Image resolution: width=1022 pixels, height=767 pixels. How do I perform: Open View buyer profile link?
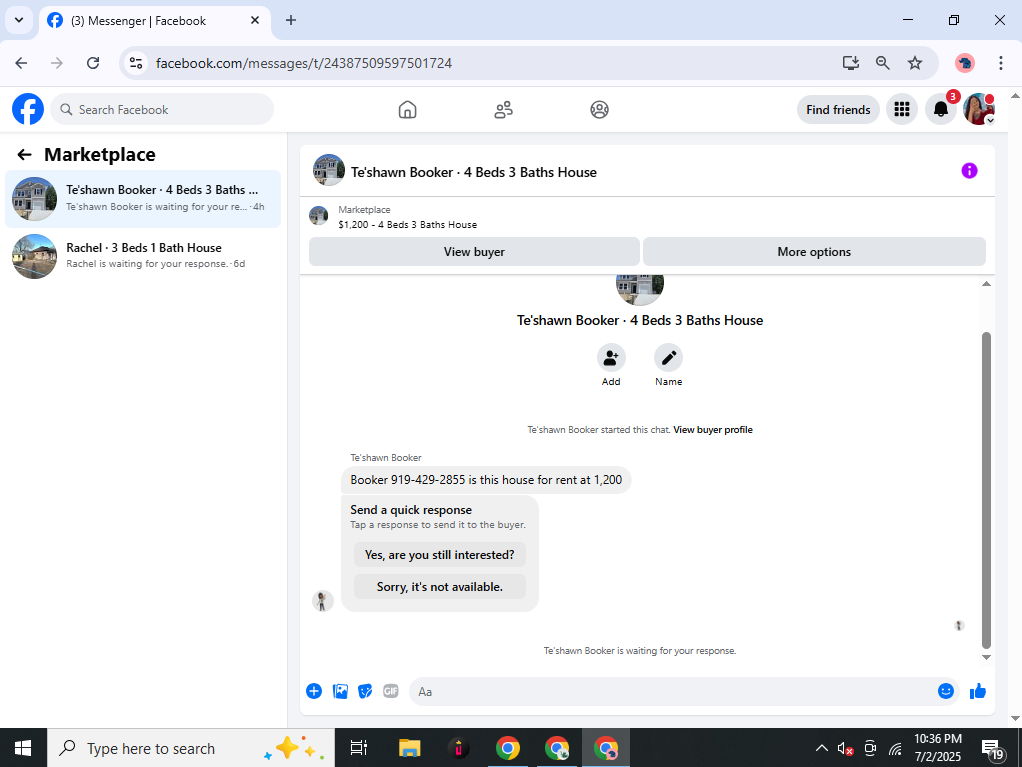click(712, 430)
